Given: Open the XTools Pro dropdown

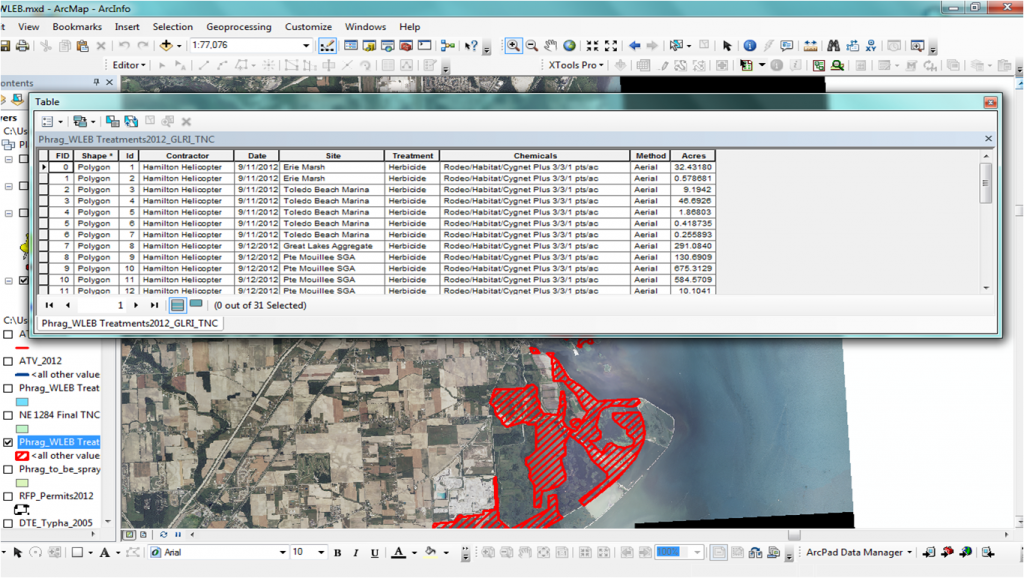Looking at the screenshot, I should coord(575,65).
